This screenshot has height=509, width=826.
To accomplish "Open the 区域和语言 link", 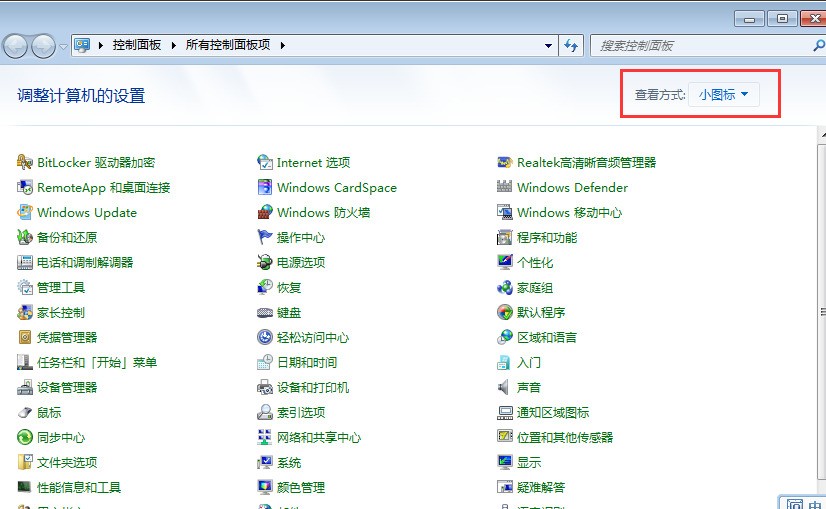I will pos(547,338).
